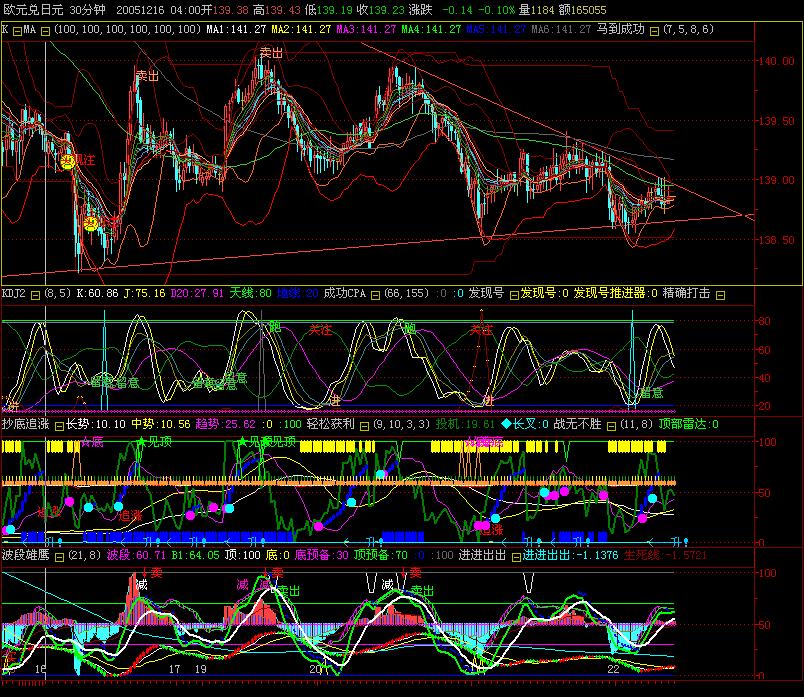Viewport: 804px width, 697px height.
Task: Open the box icon after 发现号 indicator name
Action: coord(514,295)
